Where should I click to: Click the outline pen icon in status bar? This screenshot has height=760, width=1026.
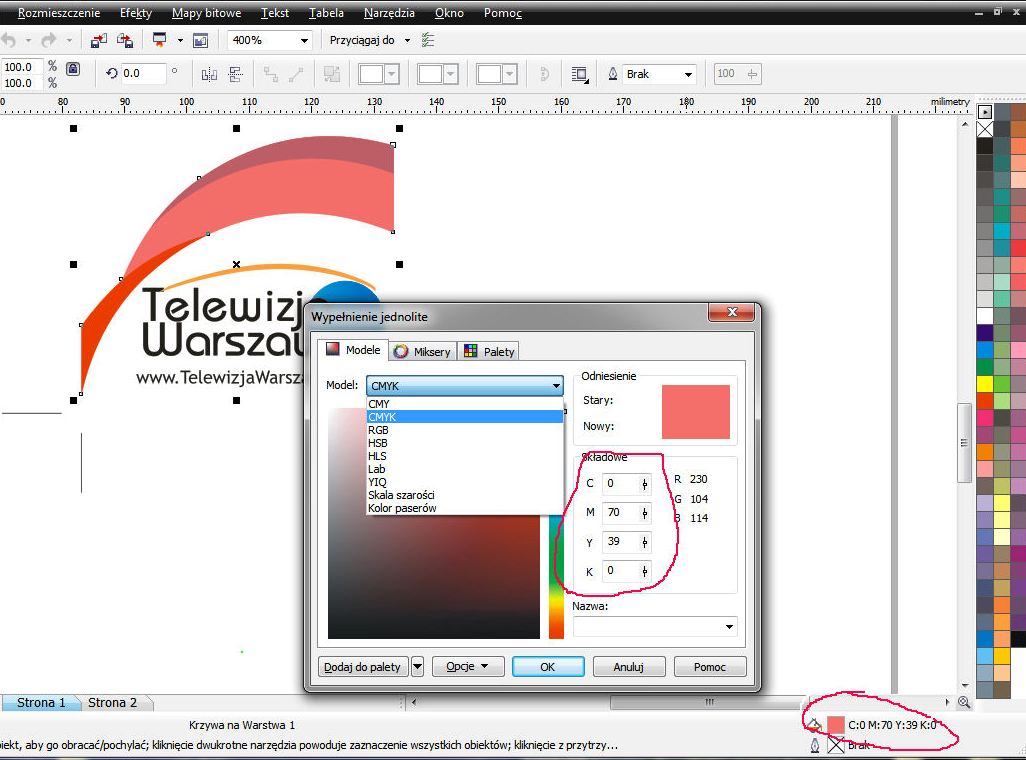click(x=815, y=745)
